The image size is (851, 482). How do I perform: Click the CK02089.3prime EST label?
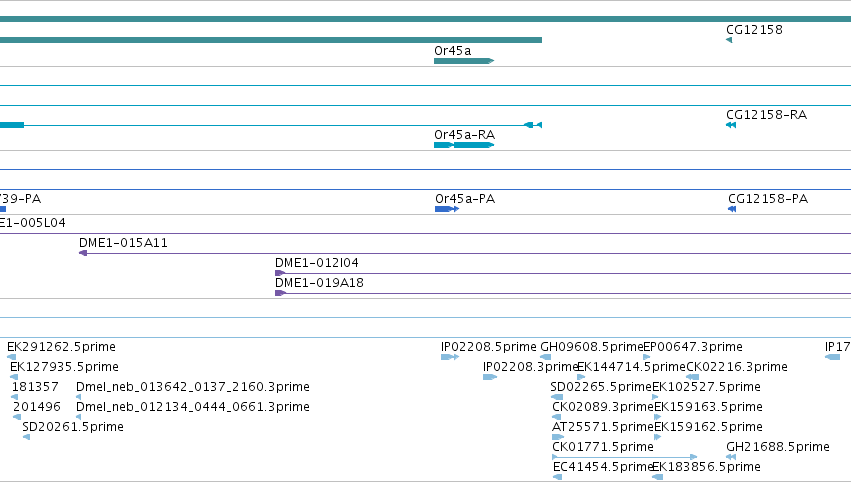(603, 407)
